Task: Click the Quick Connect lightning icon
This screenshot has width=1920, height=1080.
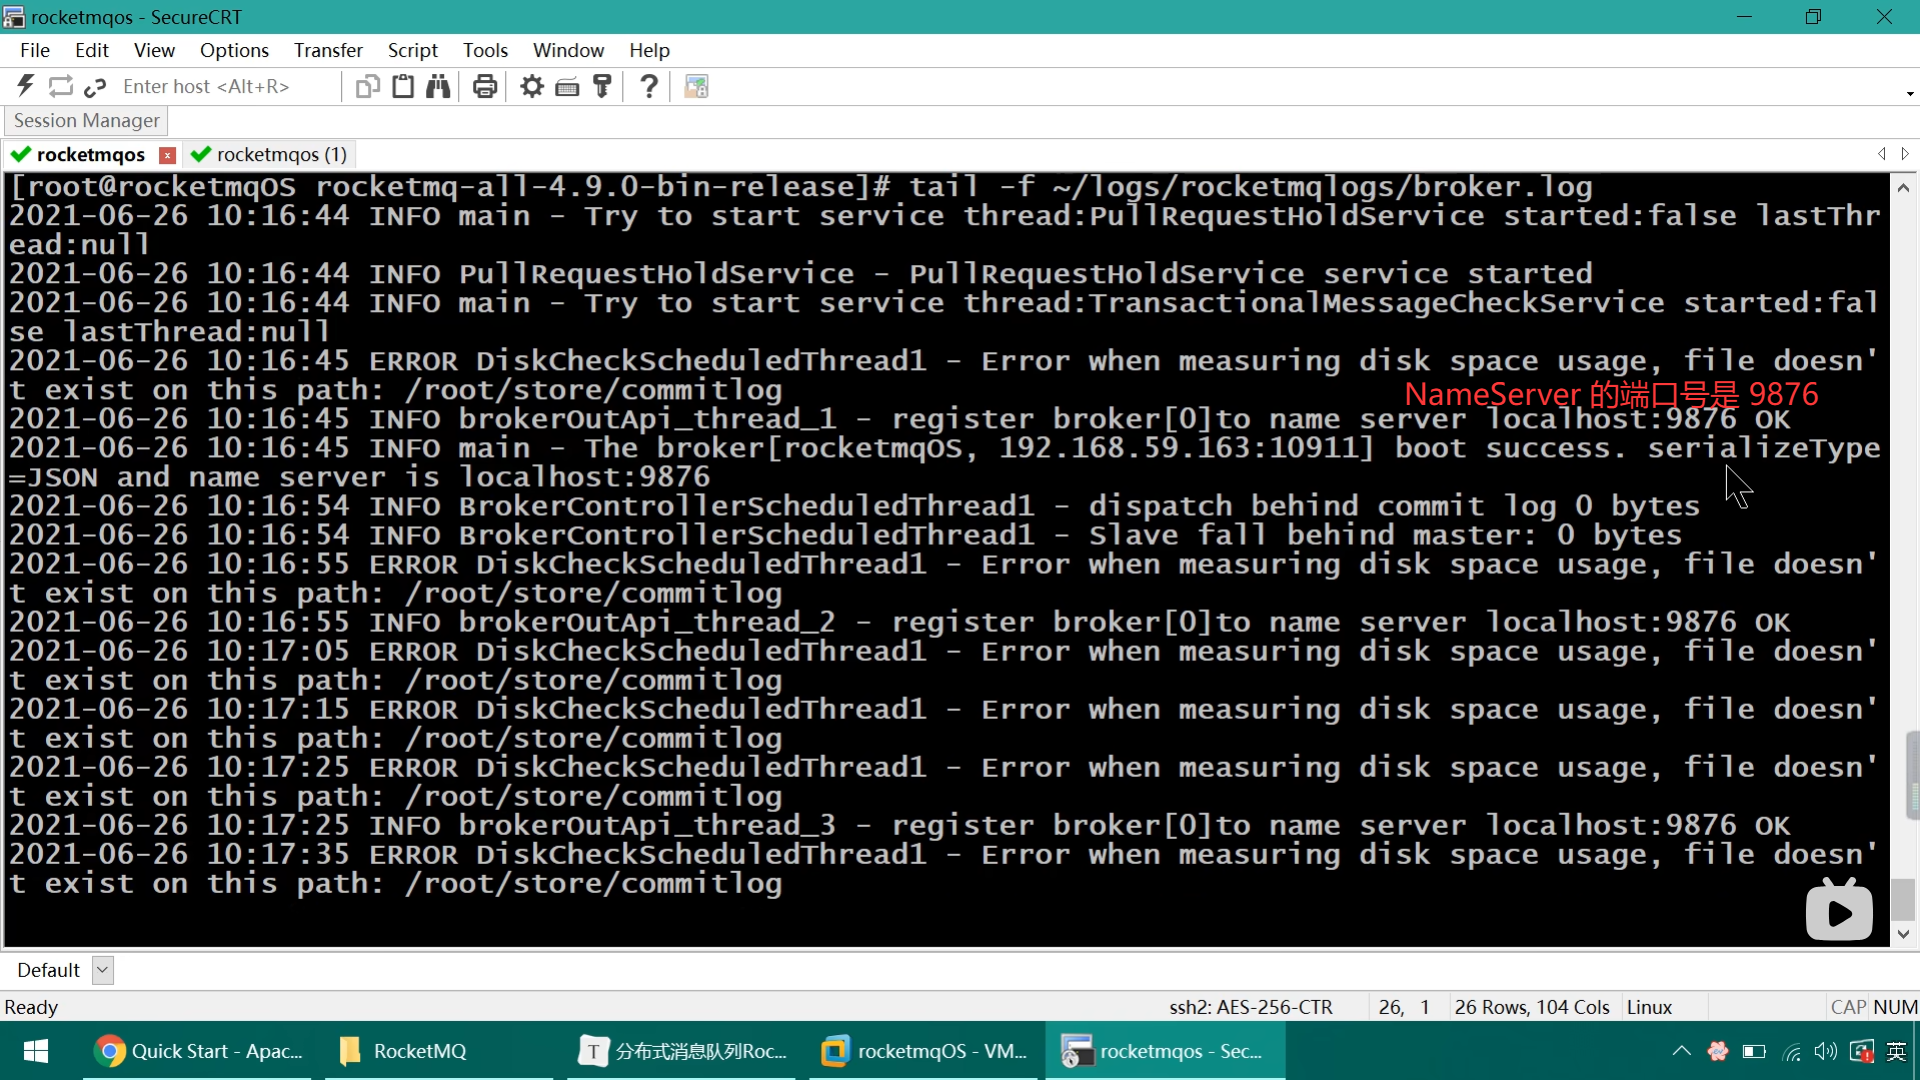Action: click(x=26, y=86)
